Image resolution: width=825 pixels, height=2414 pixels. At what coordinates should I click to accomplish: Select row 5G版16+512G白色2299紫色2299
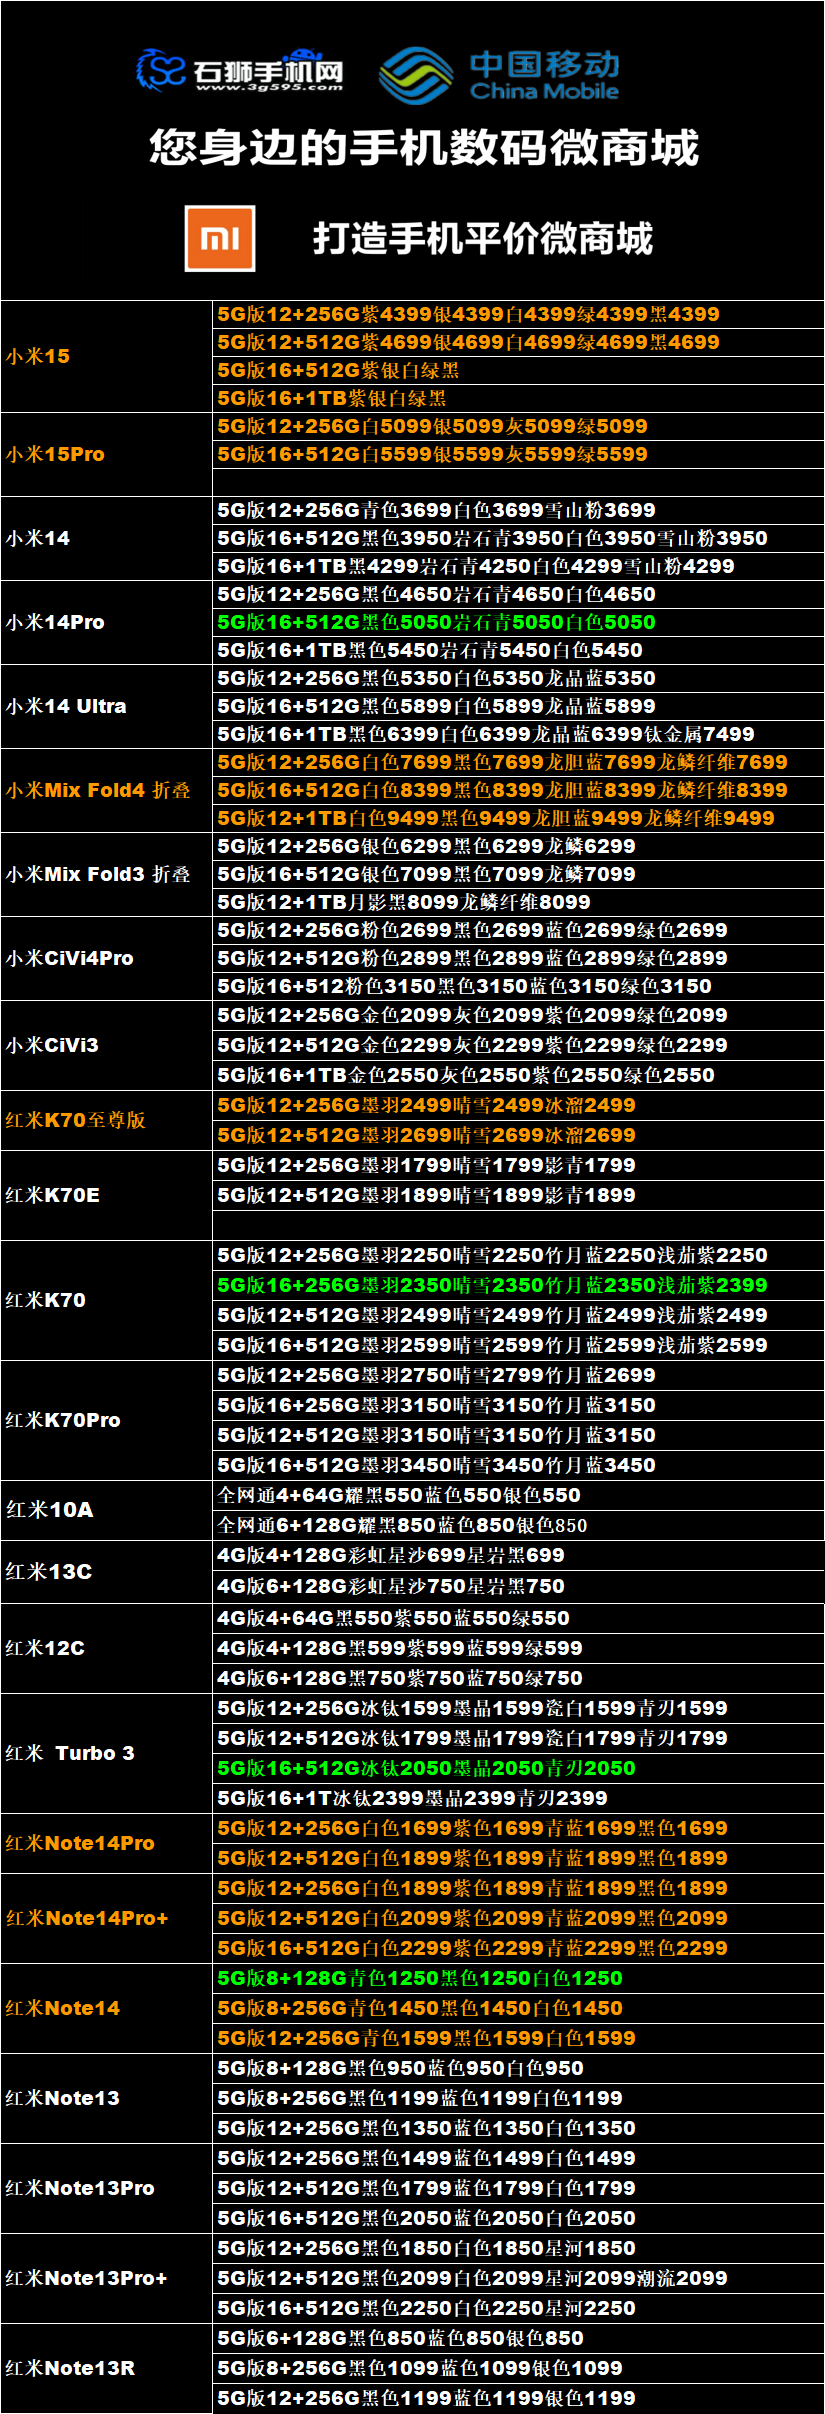(x=518, y=1948)
